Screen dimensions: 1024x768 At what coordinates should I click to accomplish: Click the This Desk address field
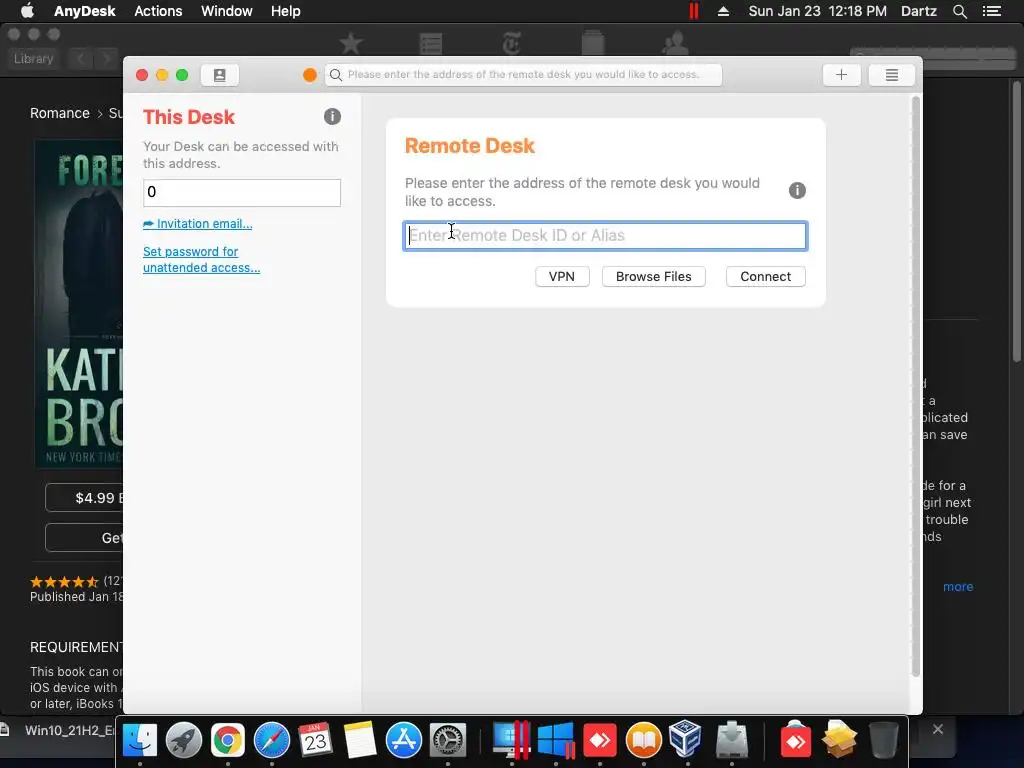click(242, 193)
